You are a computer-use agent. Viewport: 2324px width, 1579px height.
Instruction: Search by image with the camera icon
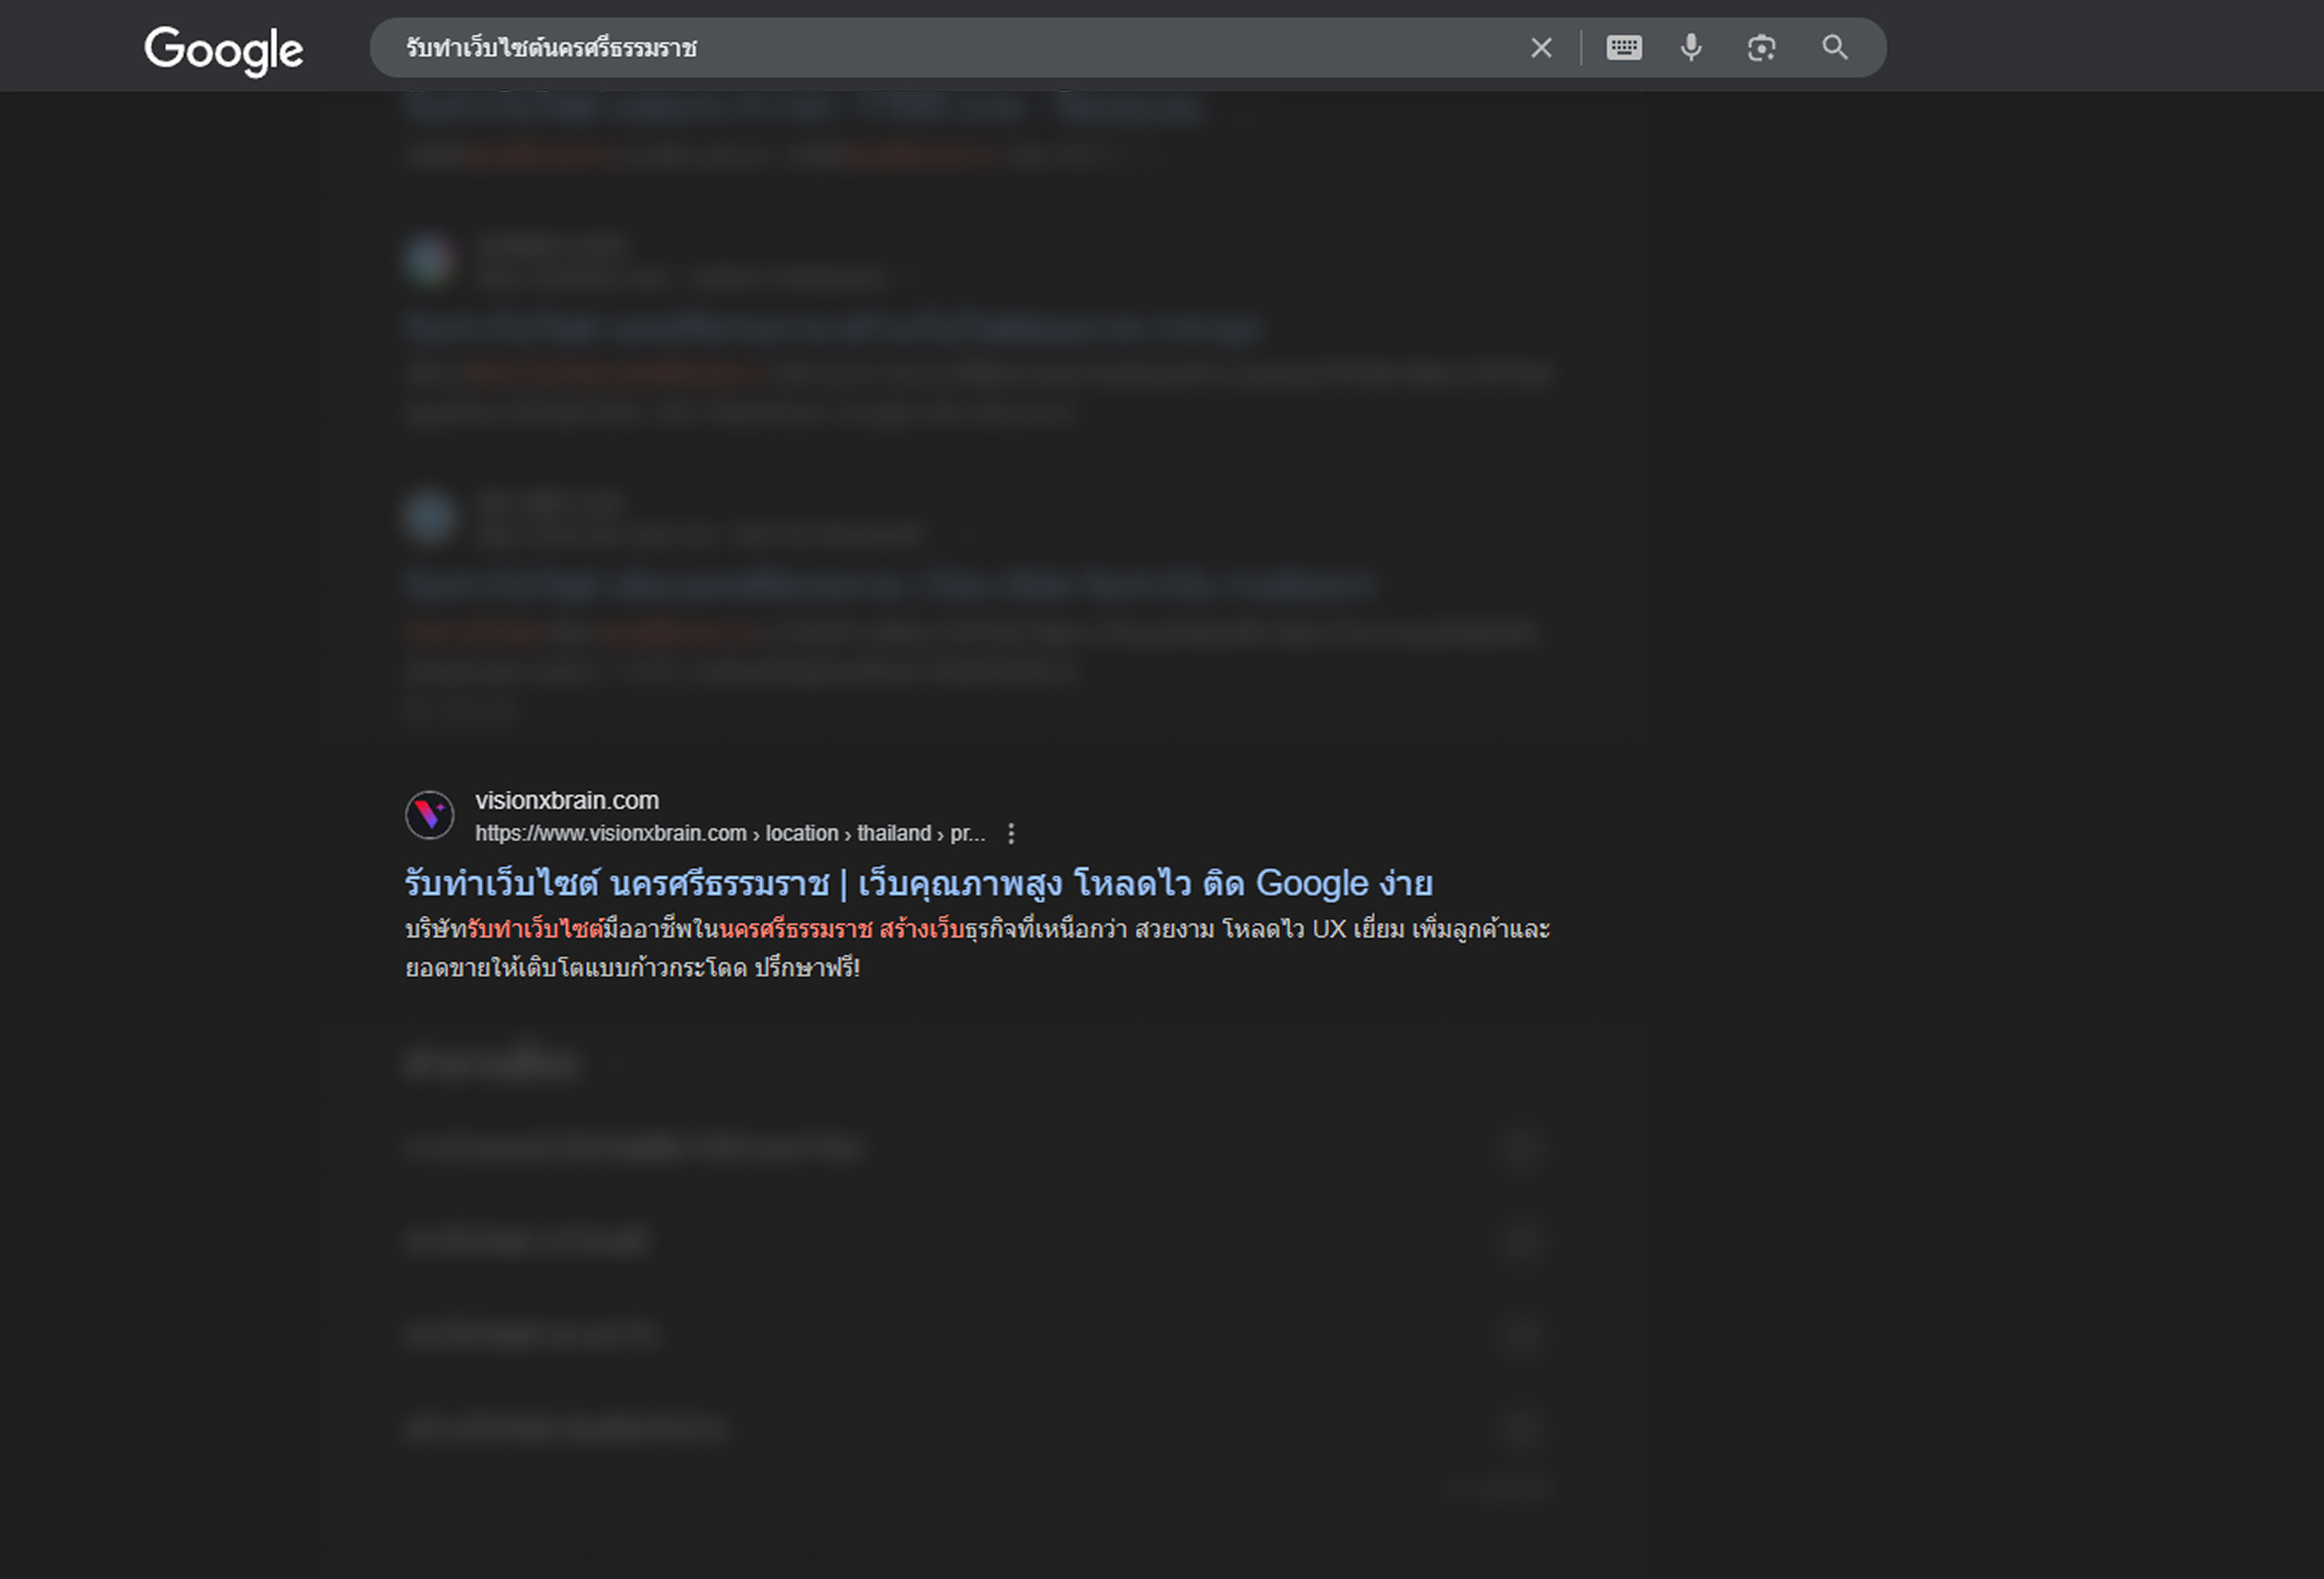click(1761, 47)
